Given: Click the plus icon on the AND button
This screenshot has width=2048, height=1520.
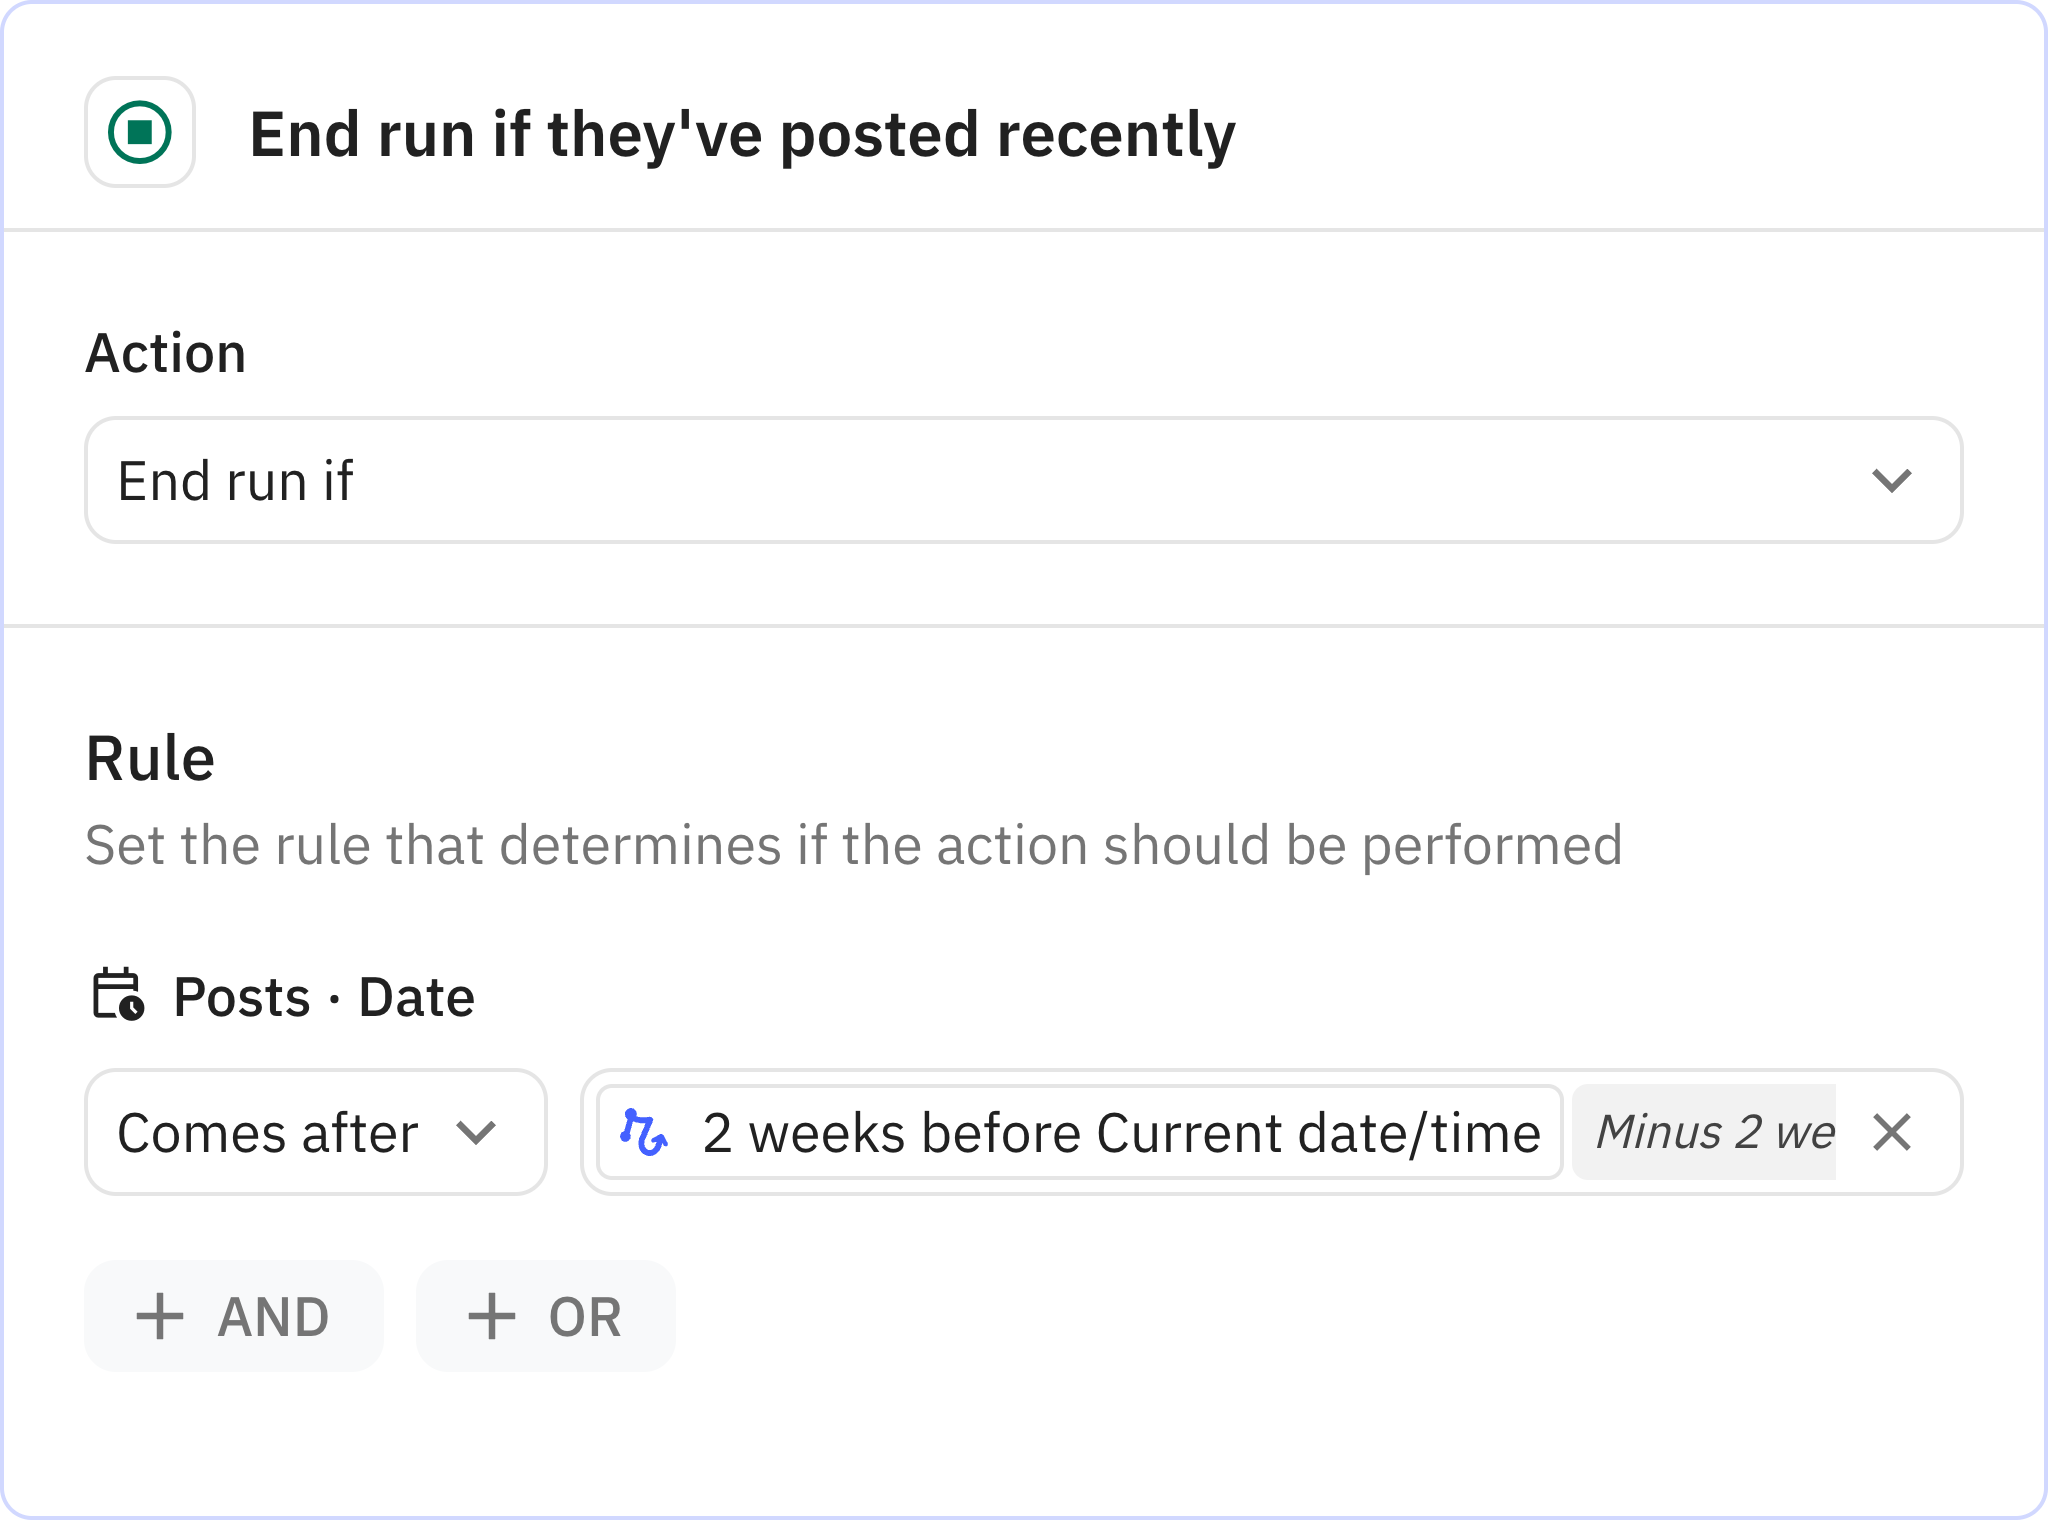Looking at the screenshot, I should point(160,1316).
